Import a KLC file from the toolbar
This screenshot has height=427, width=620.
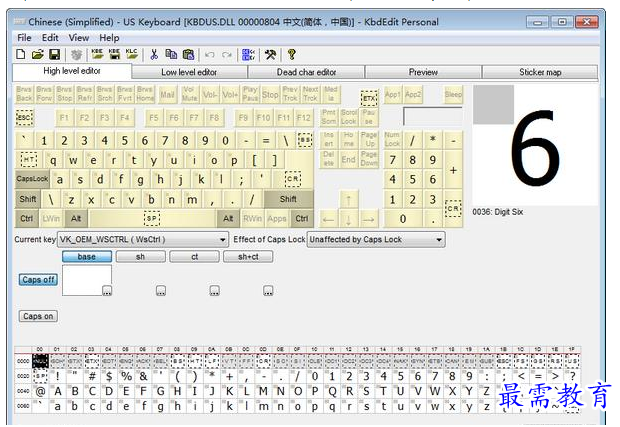click(x=132, y=54)
